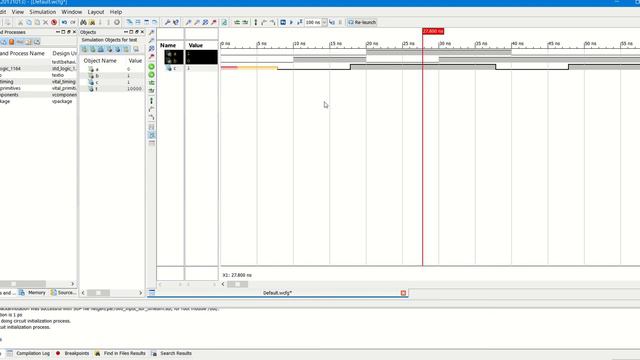Click right scroll arrow of Objects panel
The height and width of the screenshot is (360, 640).
point(140,293)
